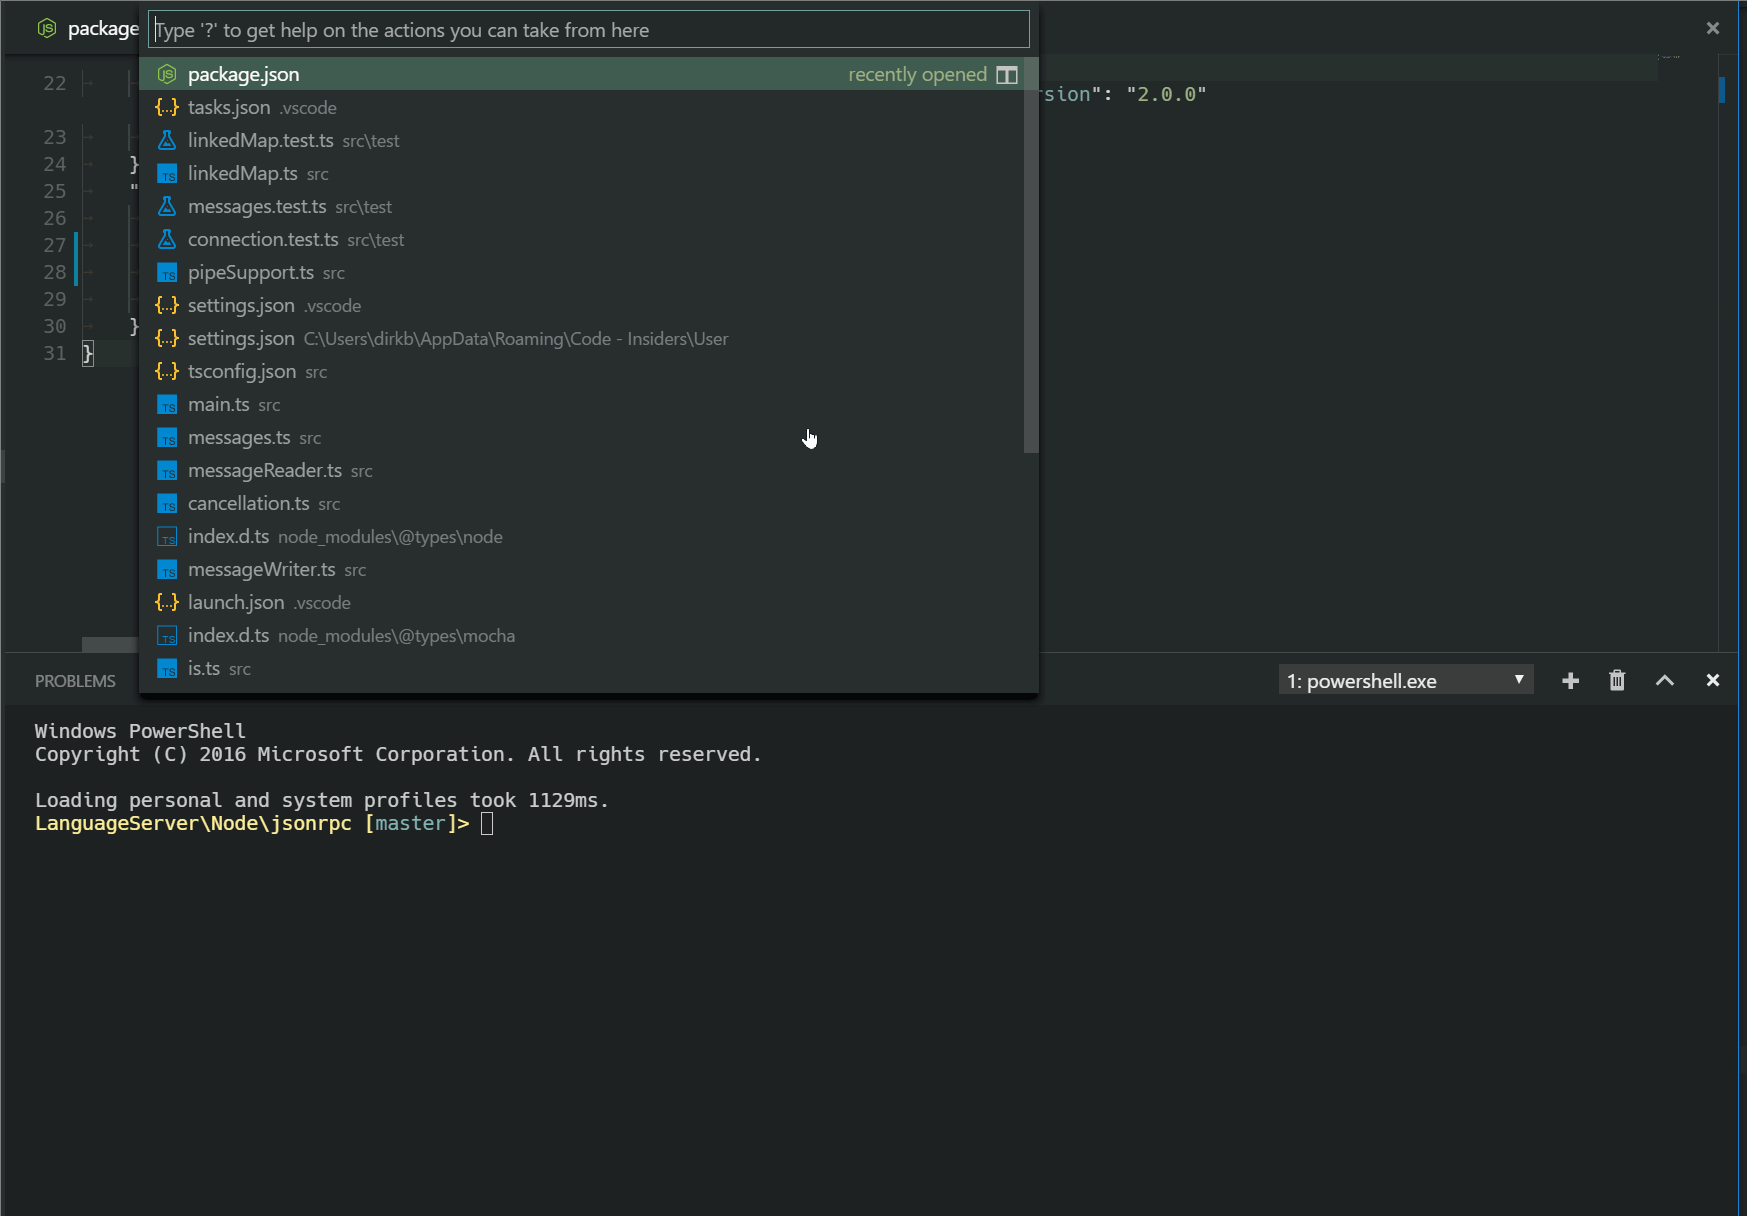The width and height of the screenshot is (1747, 1216).
Task: Close the bottom panel with the X icon
Action: (1712, 680)
